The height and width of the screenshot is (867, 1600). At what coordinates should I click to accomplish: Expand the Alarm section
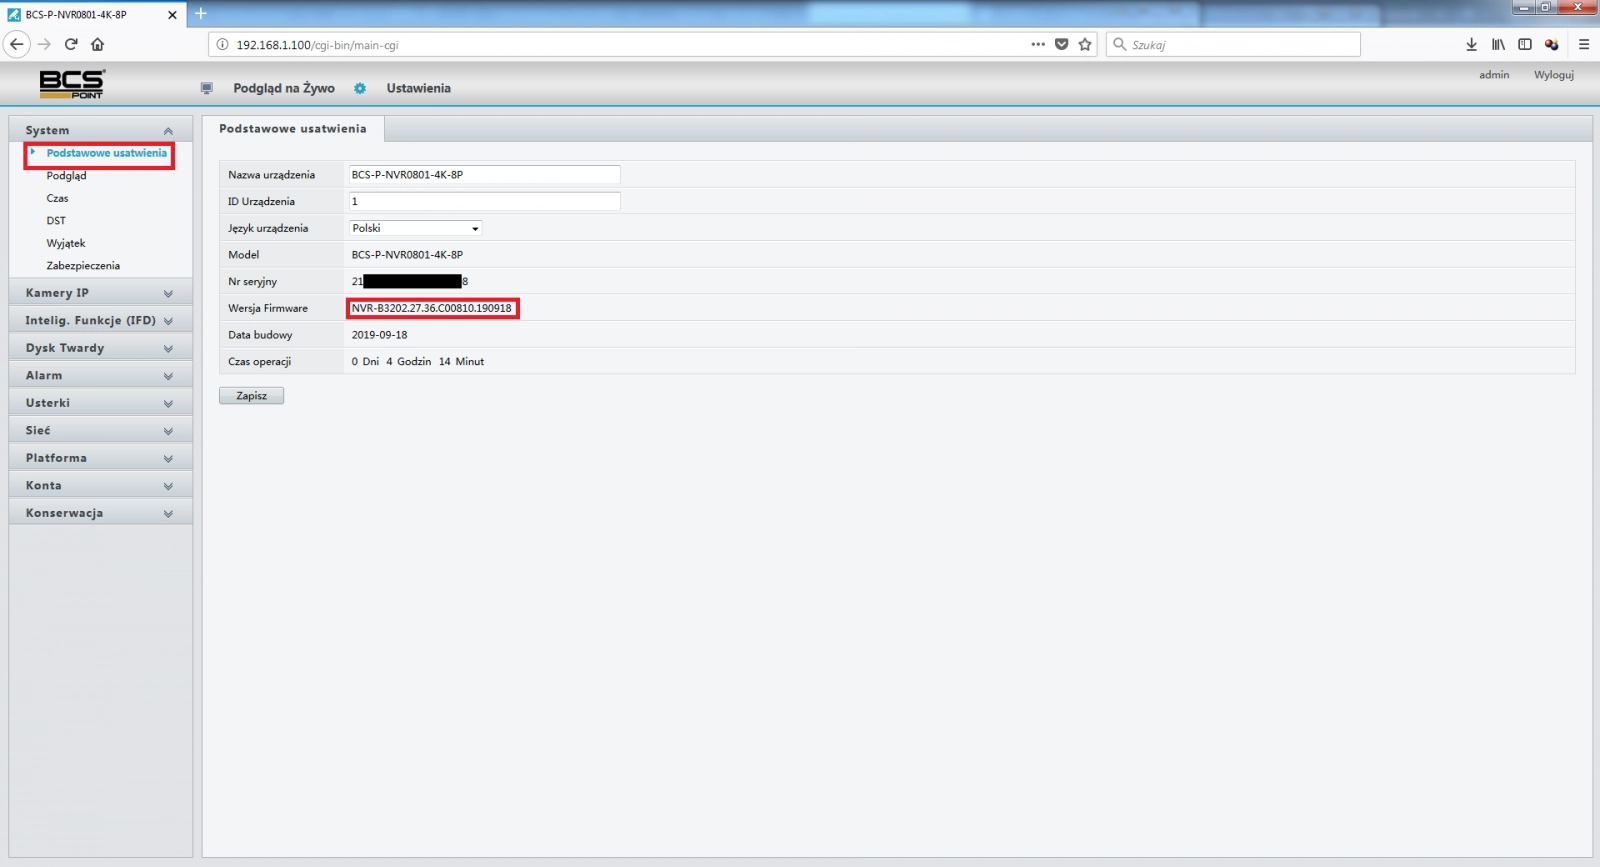[100, 375]
